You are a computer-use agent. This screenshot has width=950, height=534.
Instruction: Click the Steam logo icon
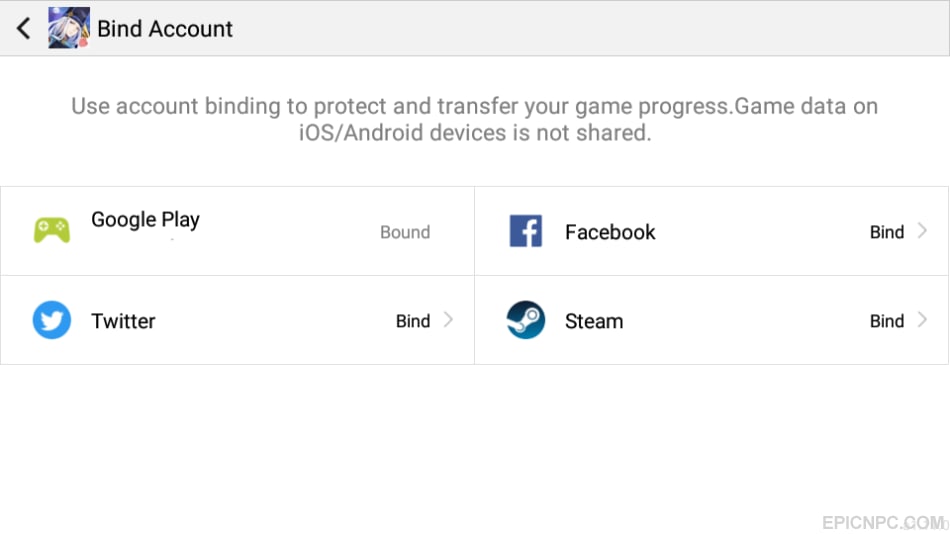[x=526, y=320]
